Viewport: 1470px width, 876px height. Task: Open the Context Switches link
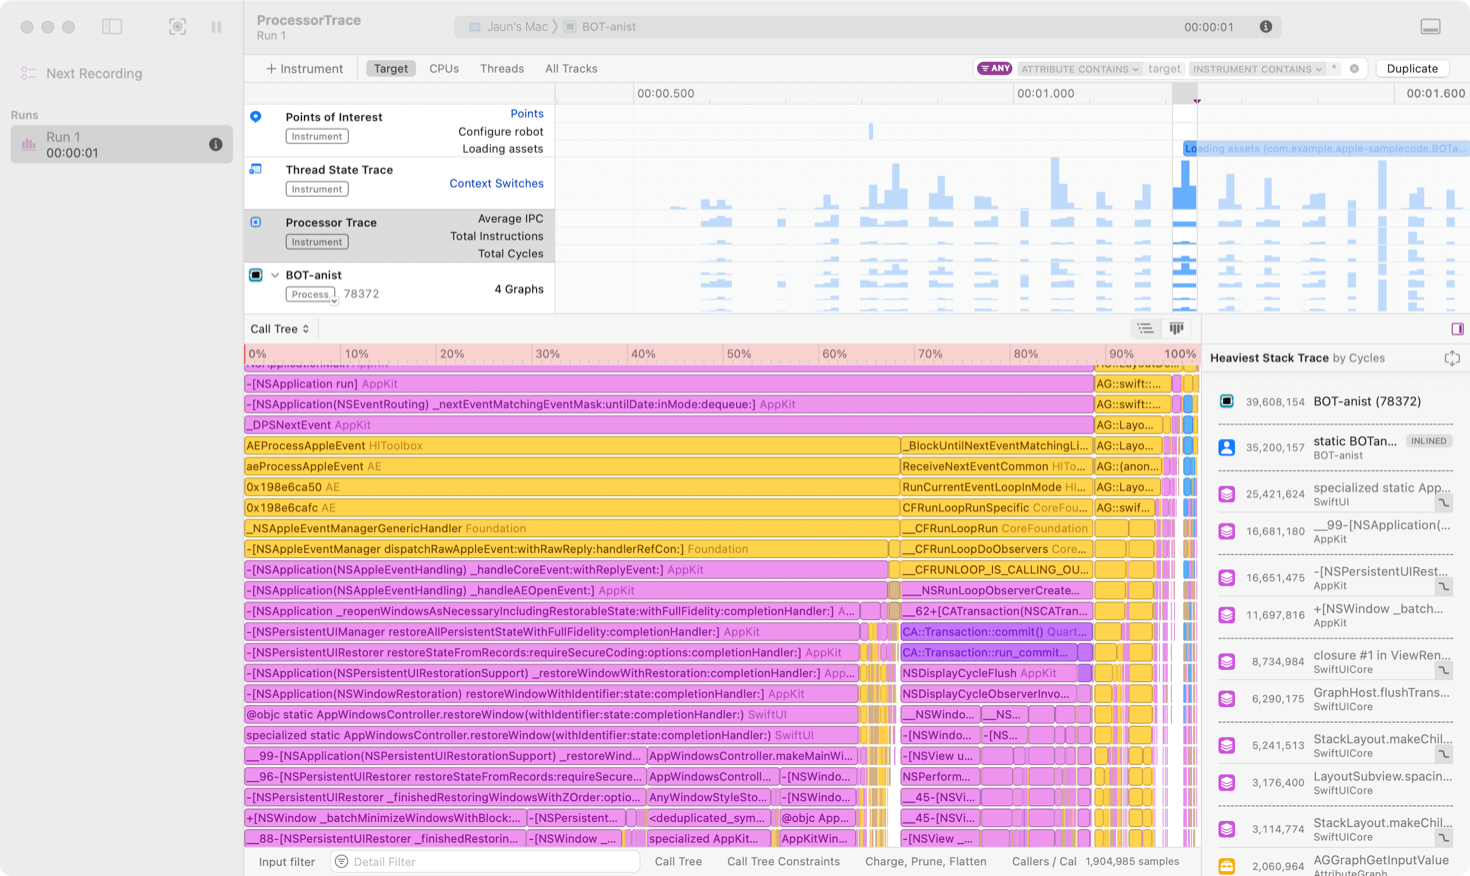coord(496,183)
